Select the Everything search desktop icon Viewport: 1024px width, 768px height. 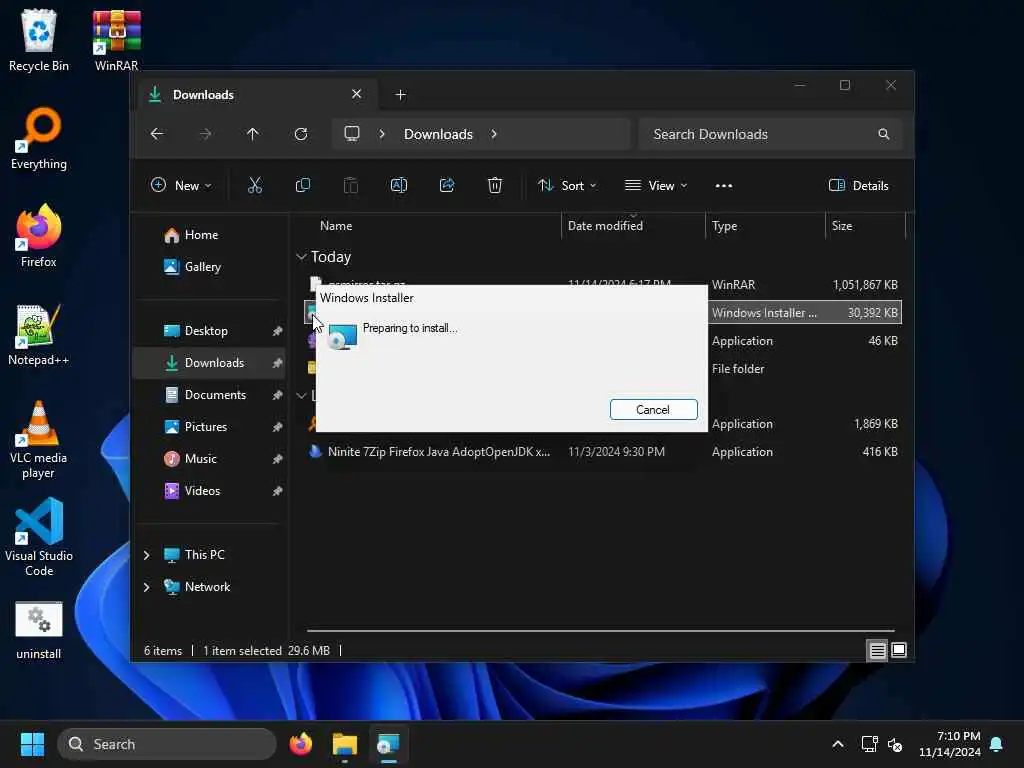[x=39, y=138]
